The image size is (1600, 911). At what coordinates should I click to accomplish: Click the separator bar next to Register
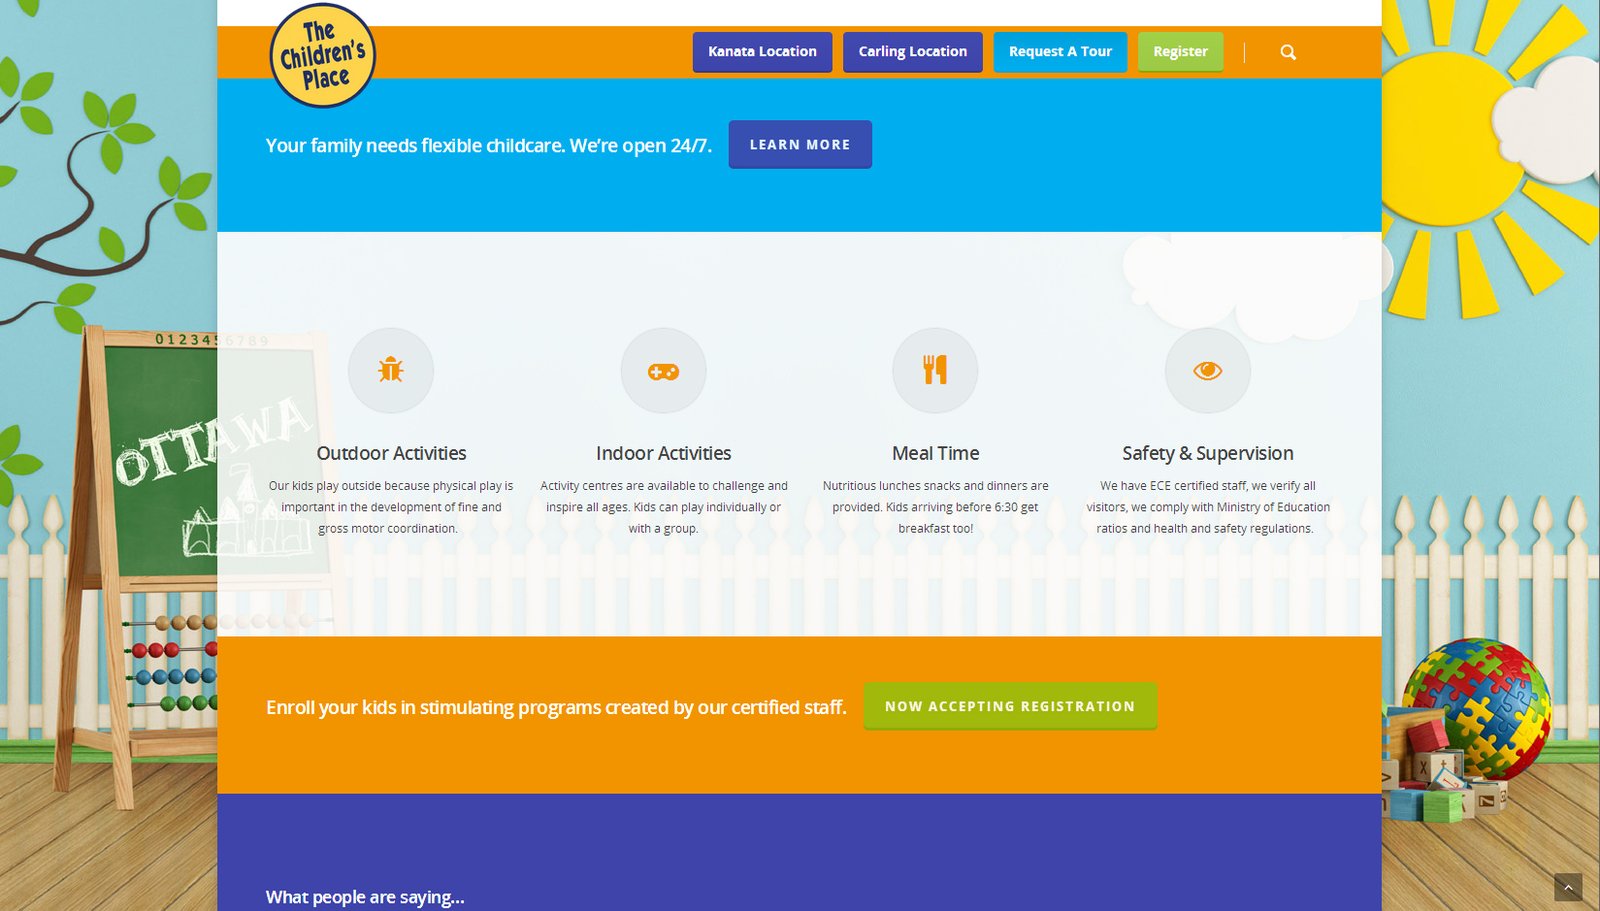tap(1244, 52)
